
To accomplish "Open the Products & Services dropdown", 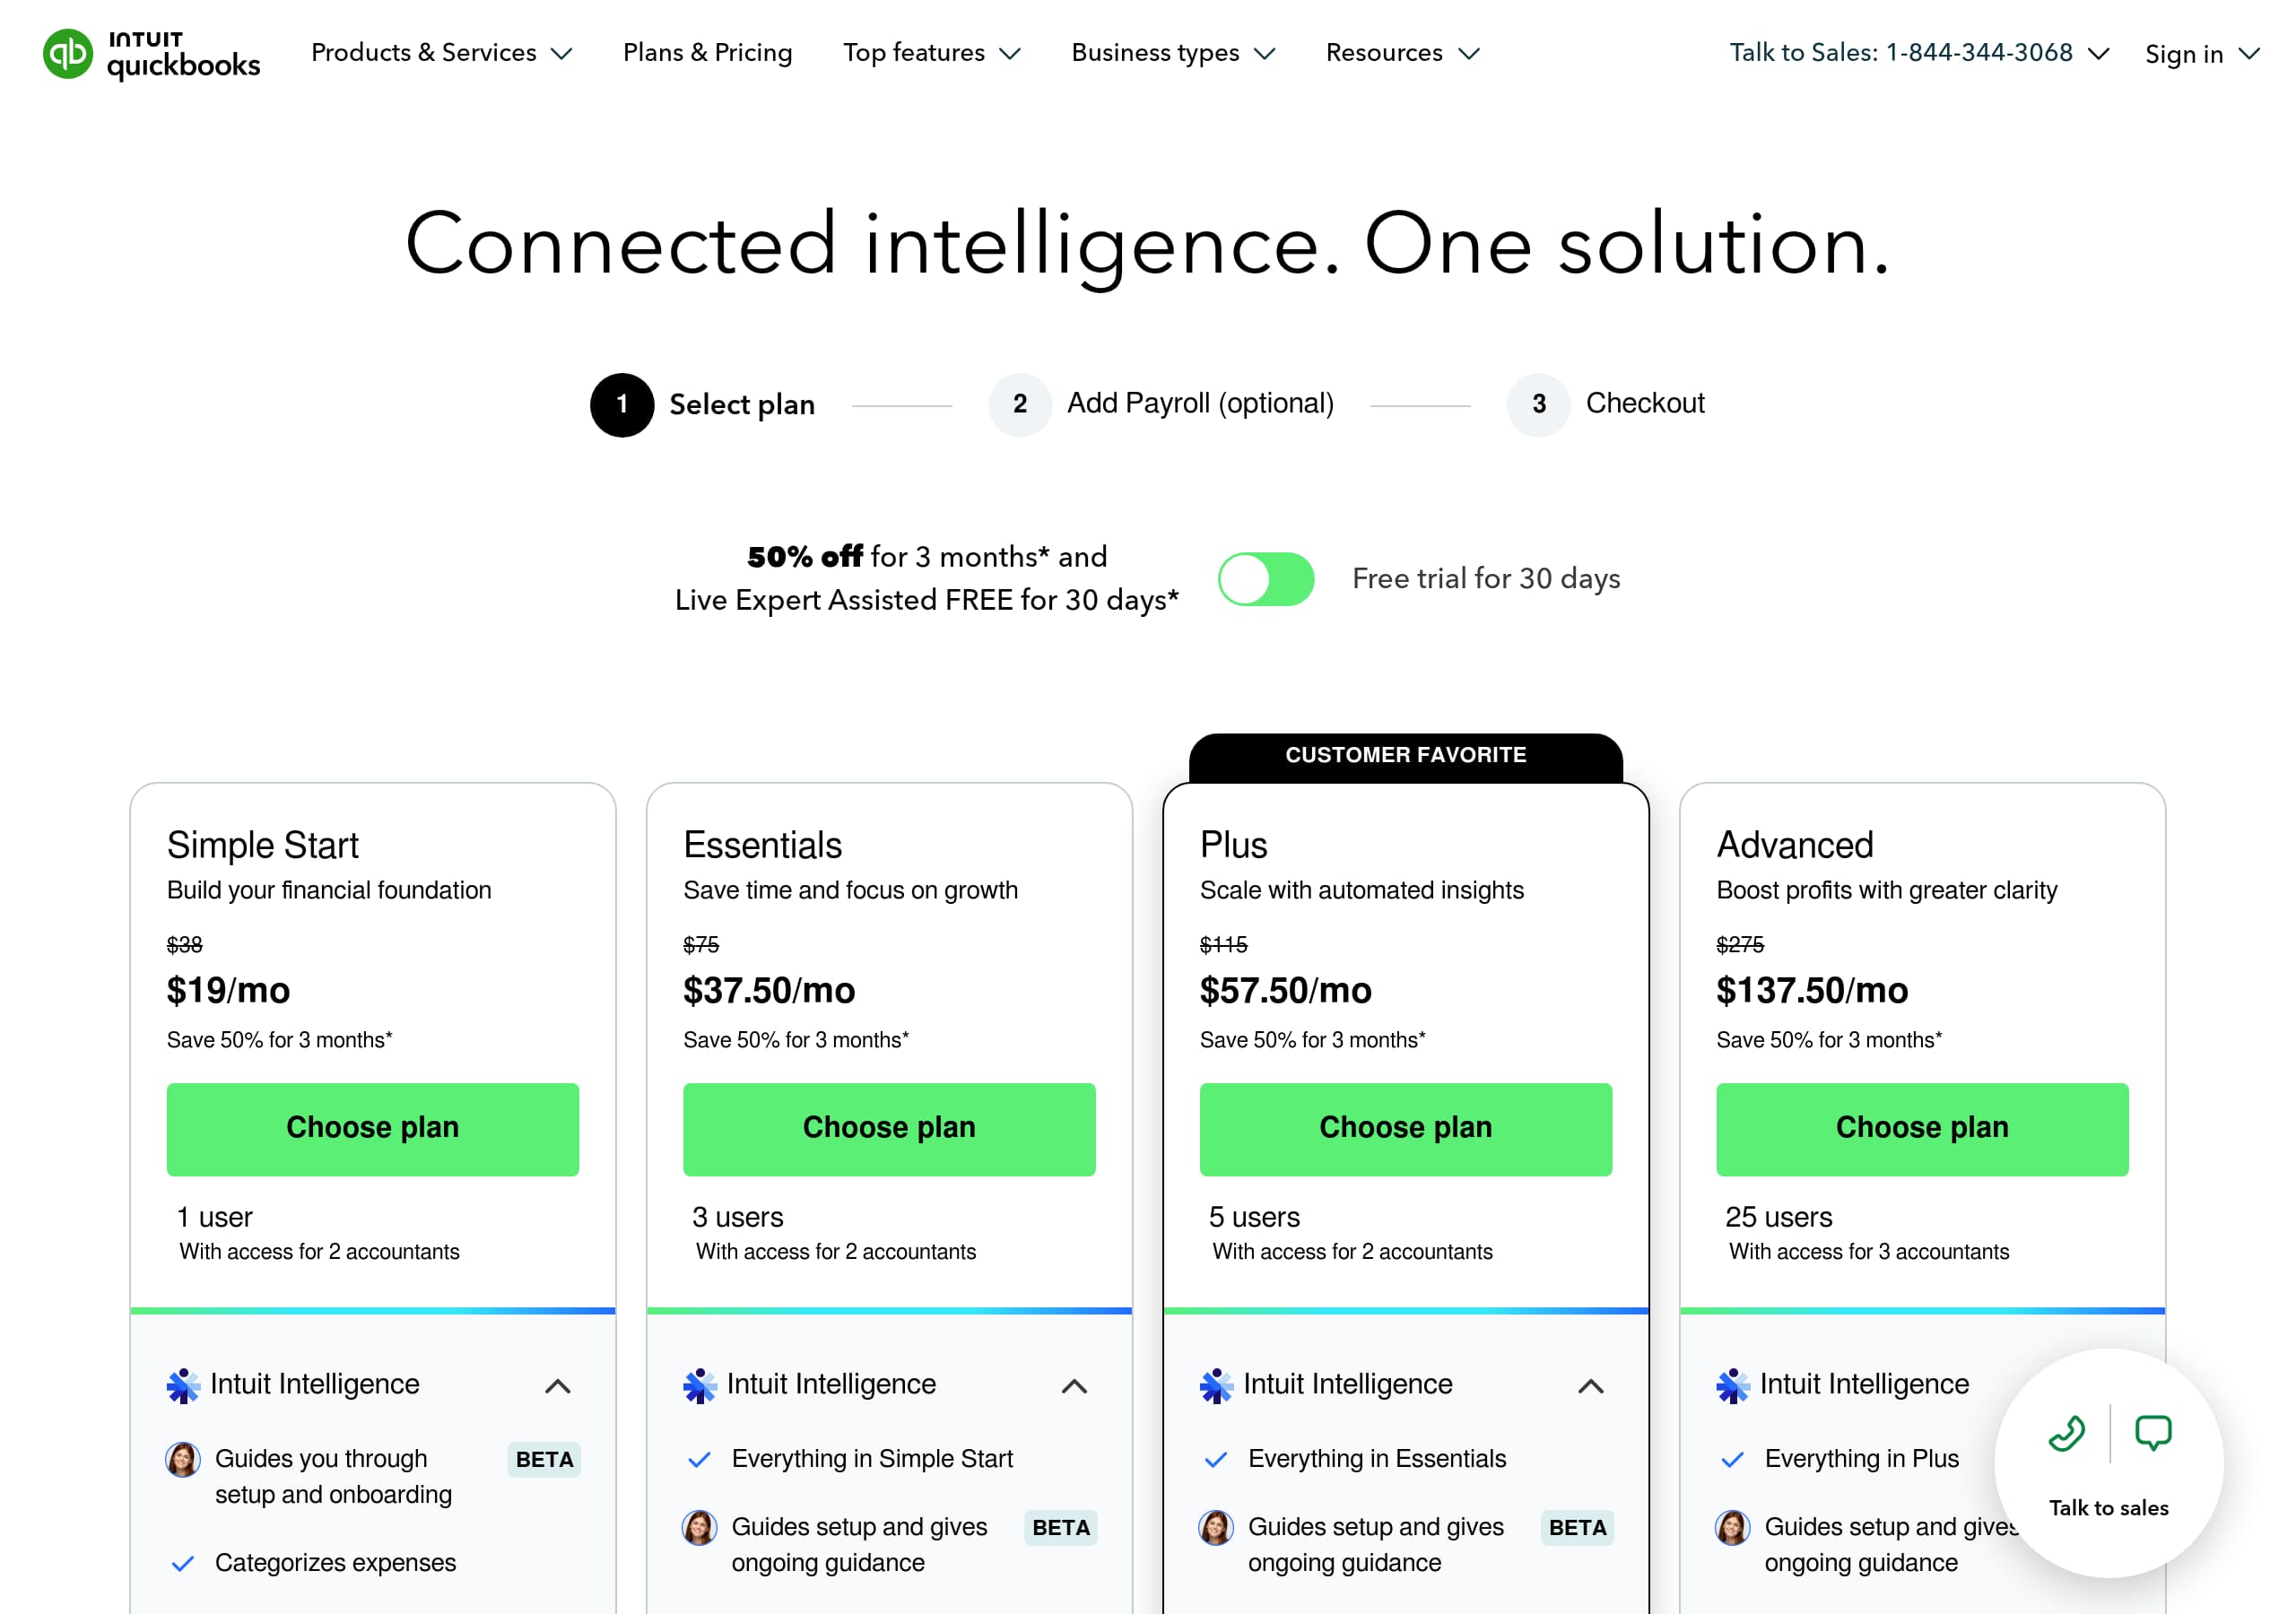I will pos(441,53).
